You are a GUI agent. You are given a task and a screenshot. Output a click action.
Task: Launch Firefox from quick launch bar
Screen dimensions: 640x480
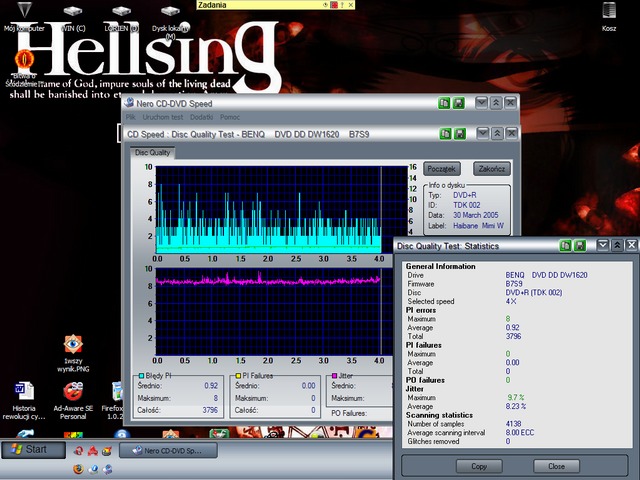point(78,469)
